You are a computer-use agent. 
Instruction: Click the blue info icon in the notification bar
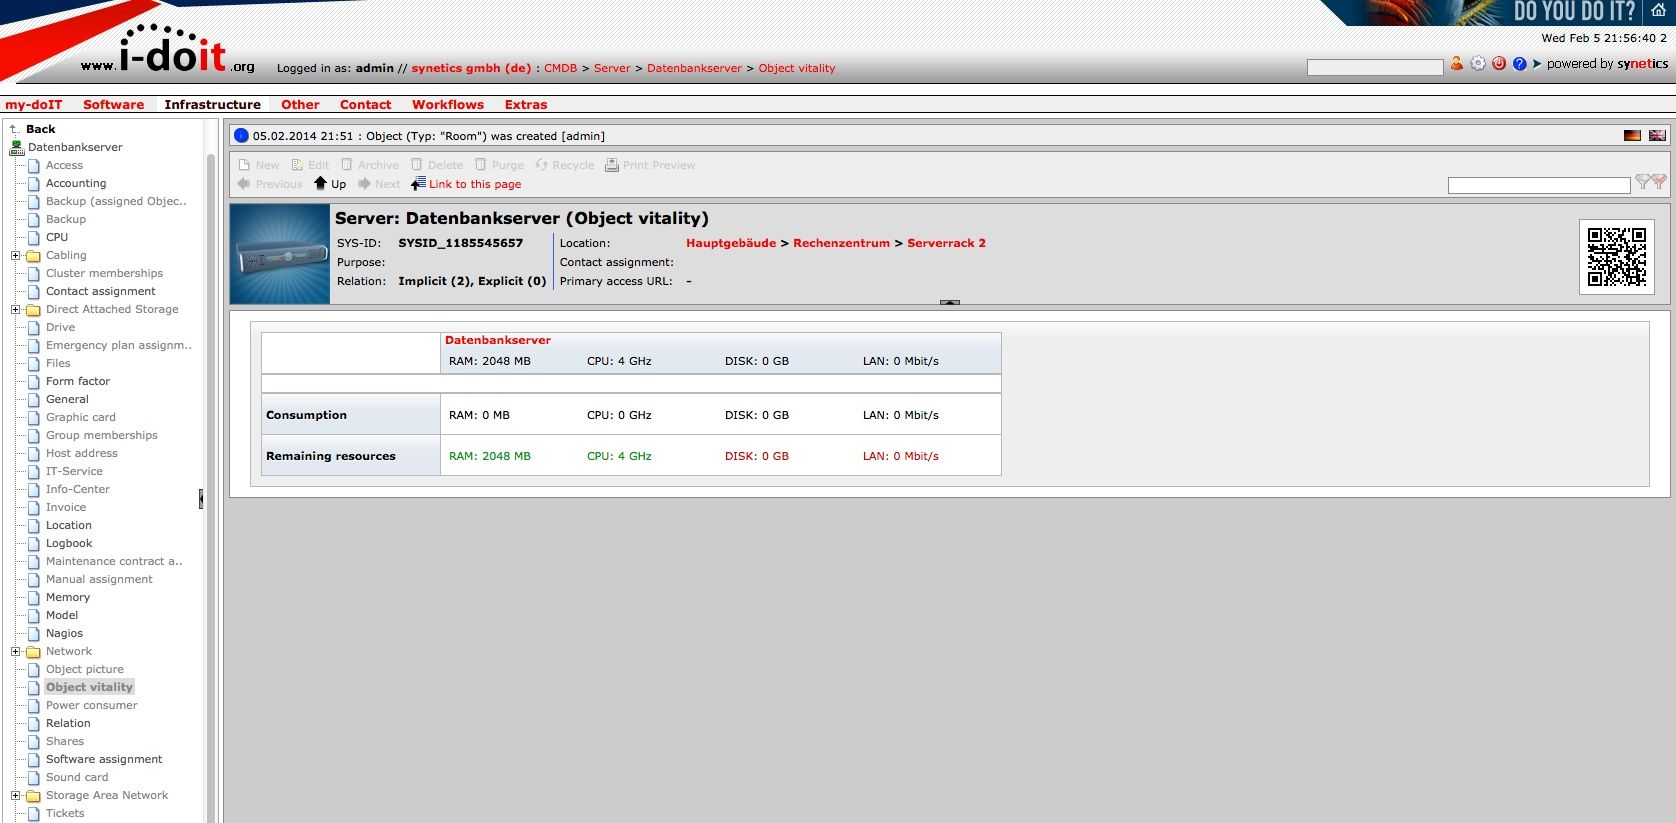point(241,136)
